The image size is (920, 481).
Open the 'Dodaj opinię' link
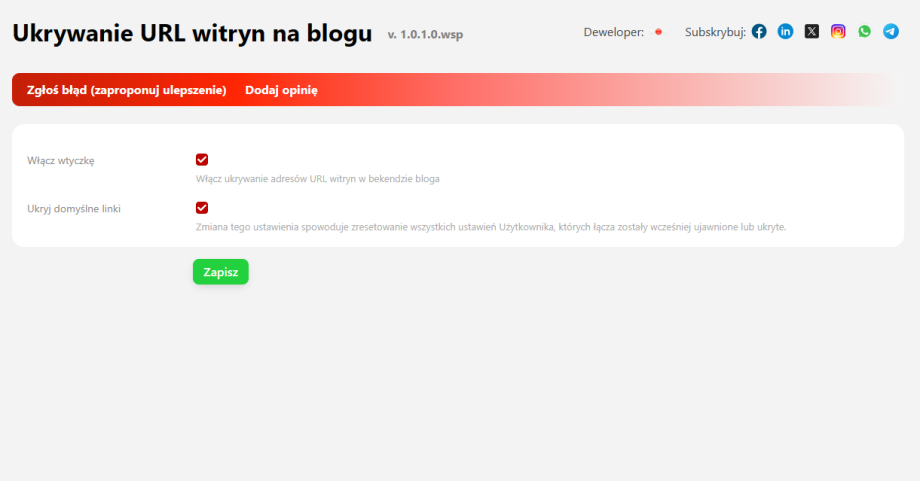[x=281, y=90]
